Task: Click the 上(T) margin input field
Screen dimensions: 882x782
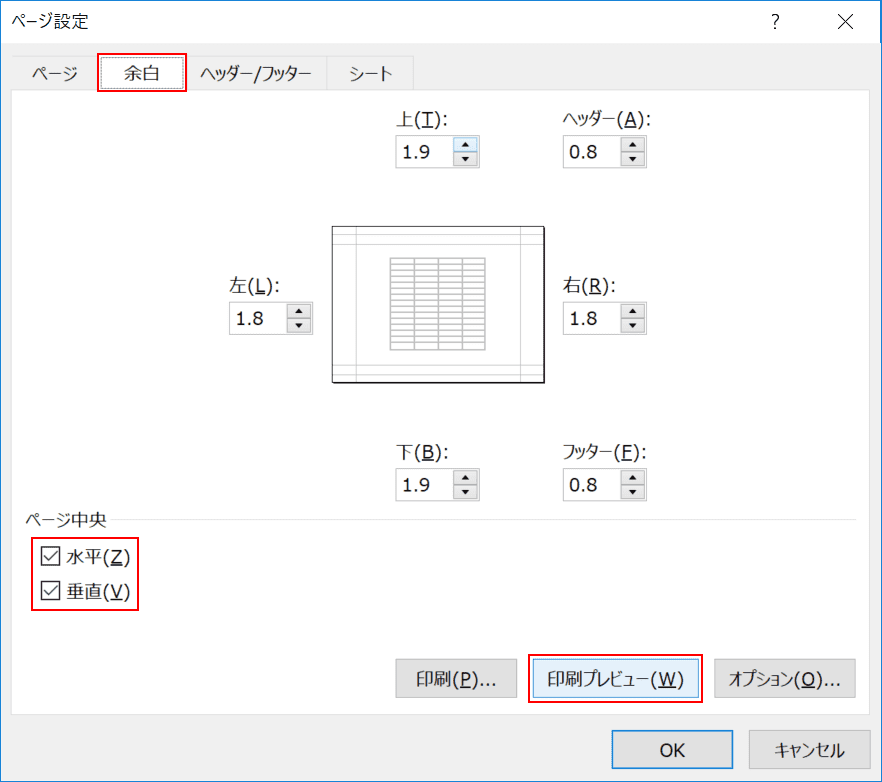Action: [425, 152]
